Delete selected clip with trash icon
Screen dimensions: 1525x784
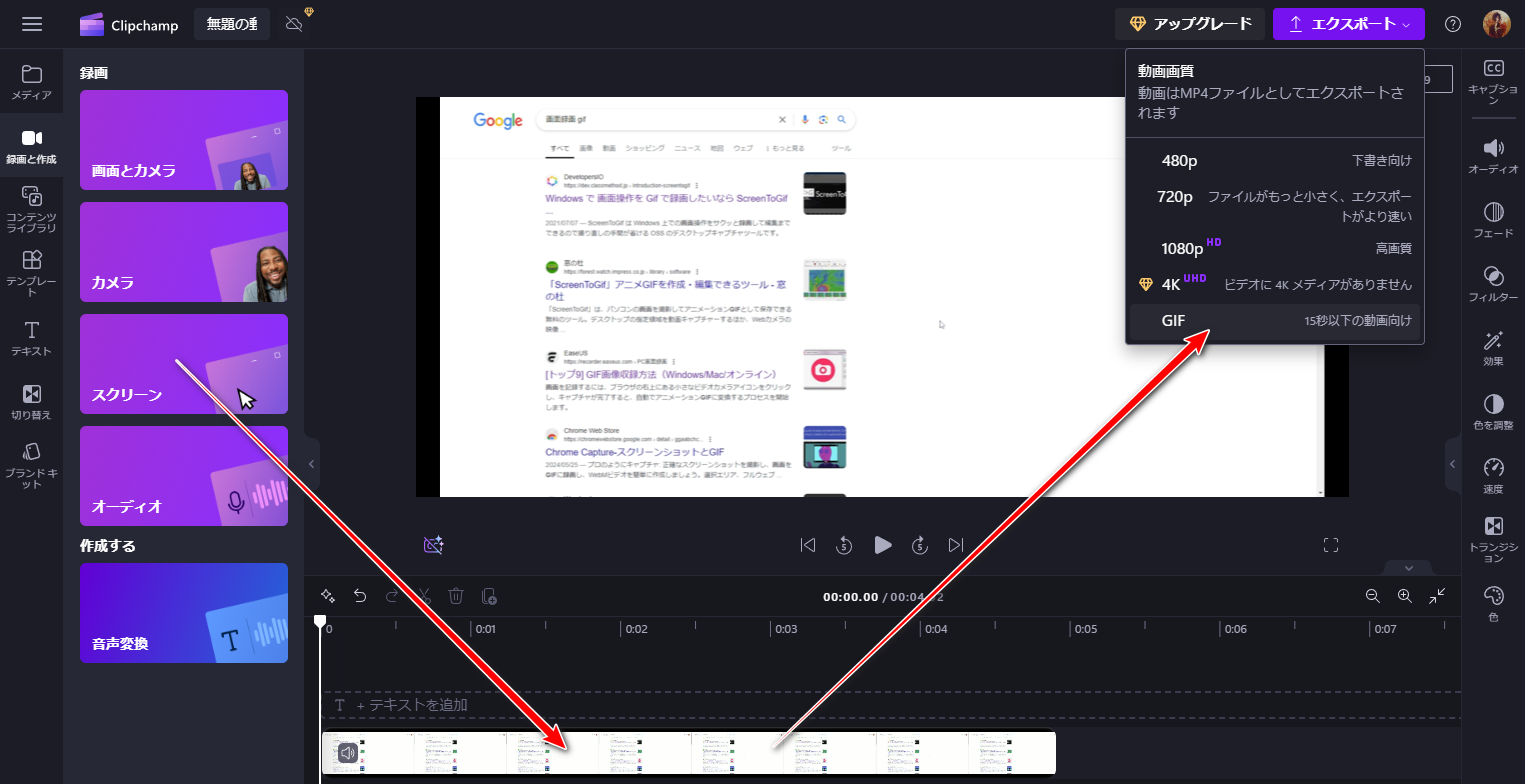click(456, 596)
